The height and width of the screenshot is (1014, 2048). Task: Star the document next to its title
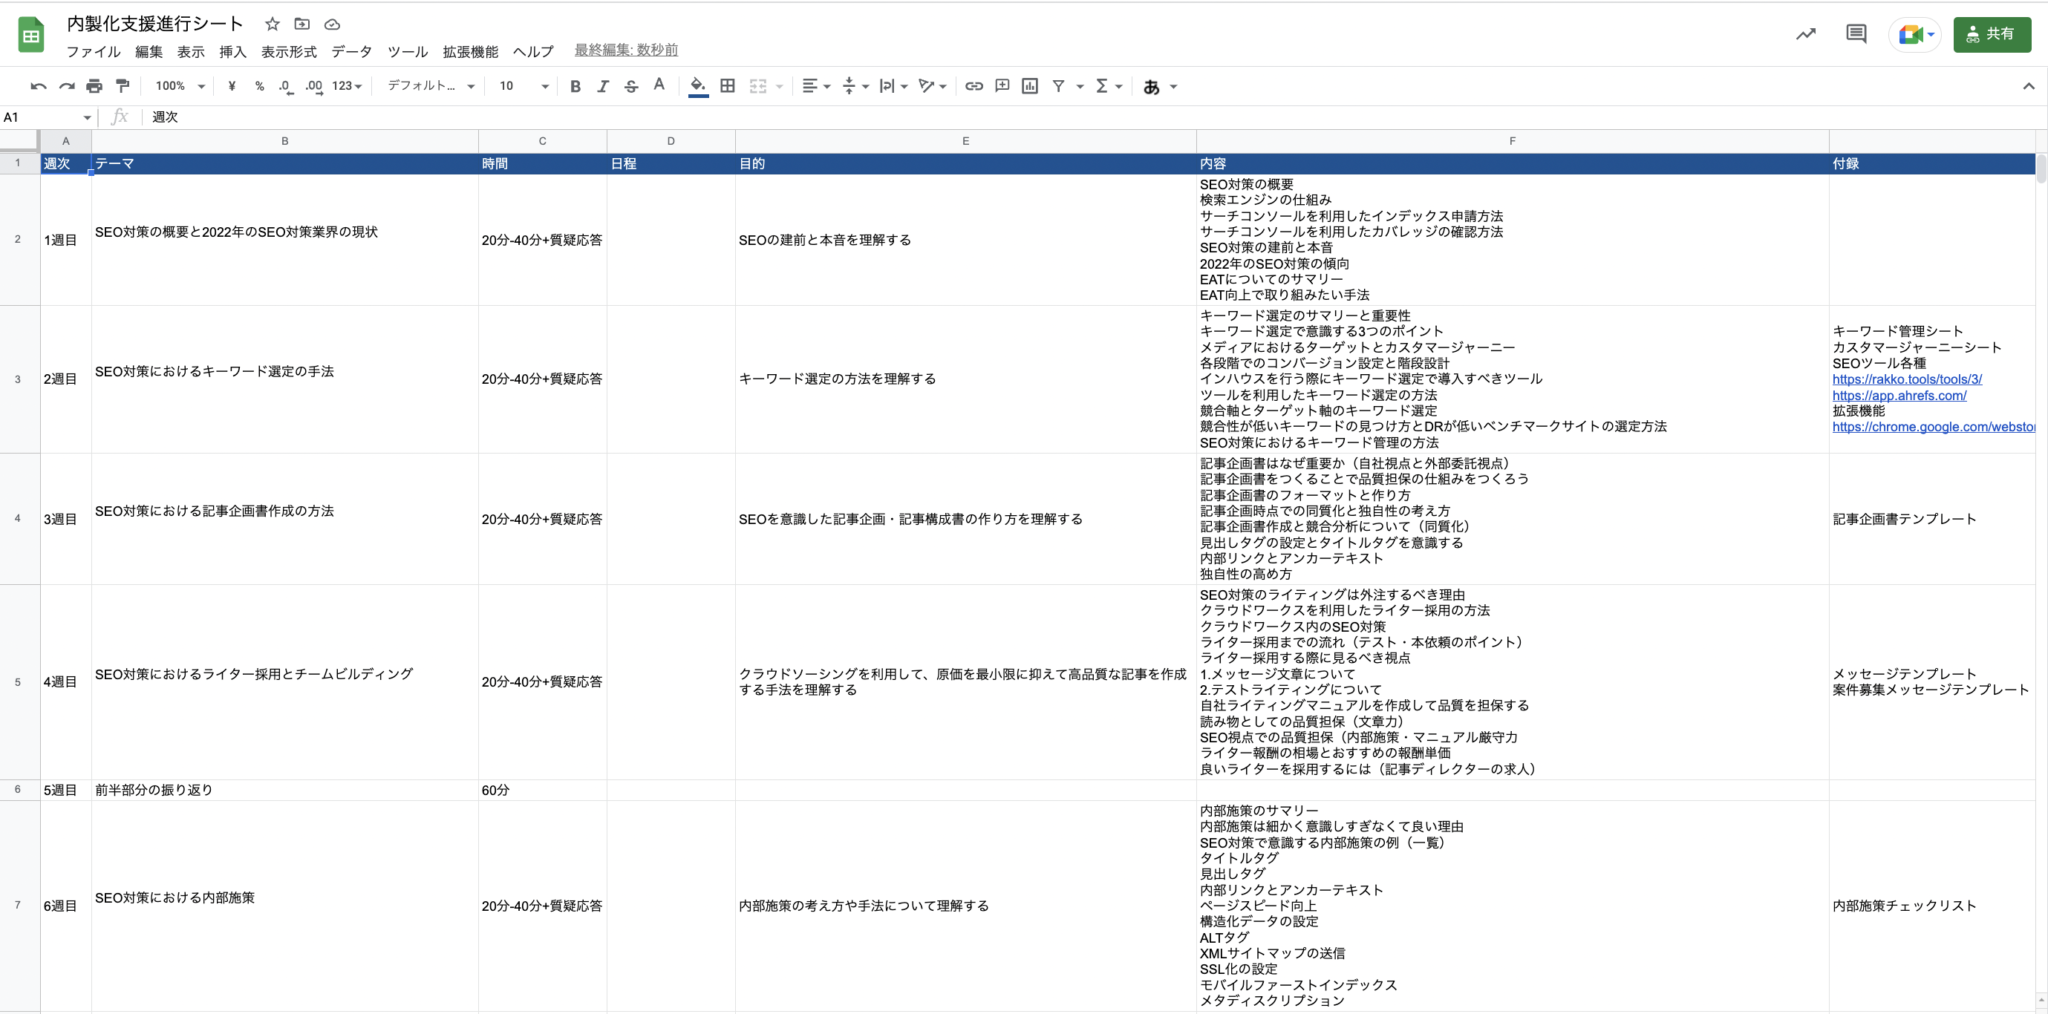(272, 24)
